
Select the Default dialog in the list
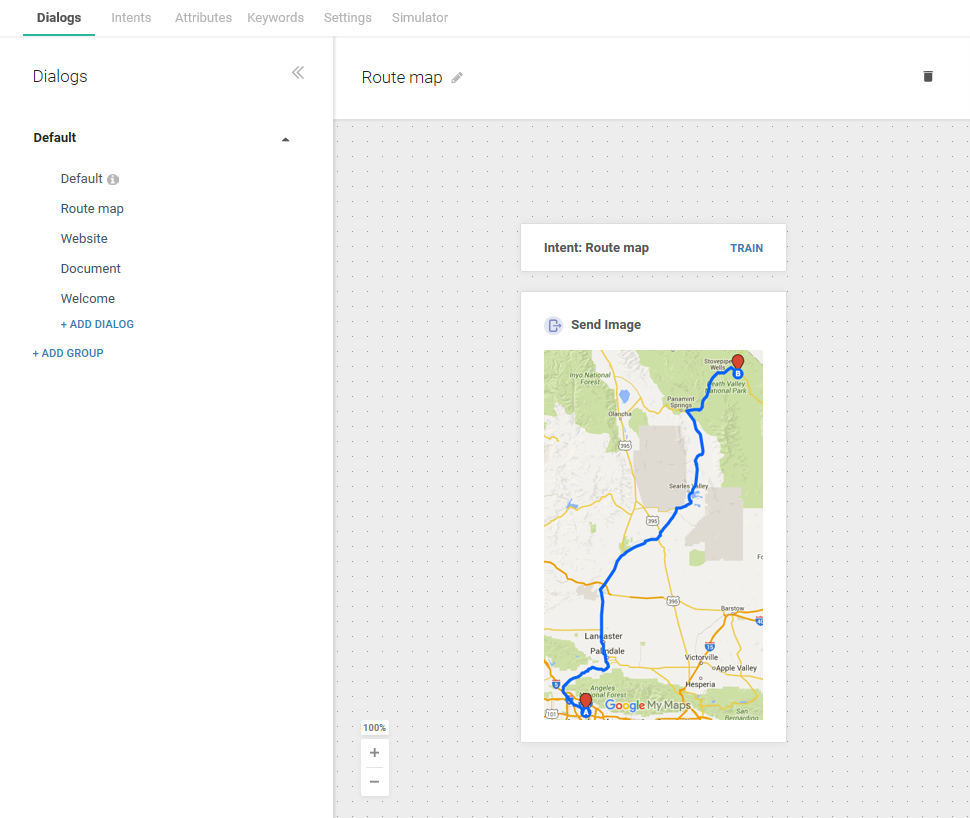(81, 179)
